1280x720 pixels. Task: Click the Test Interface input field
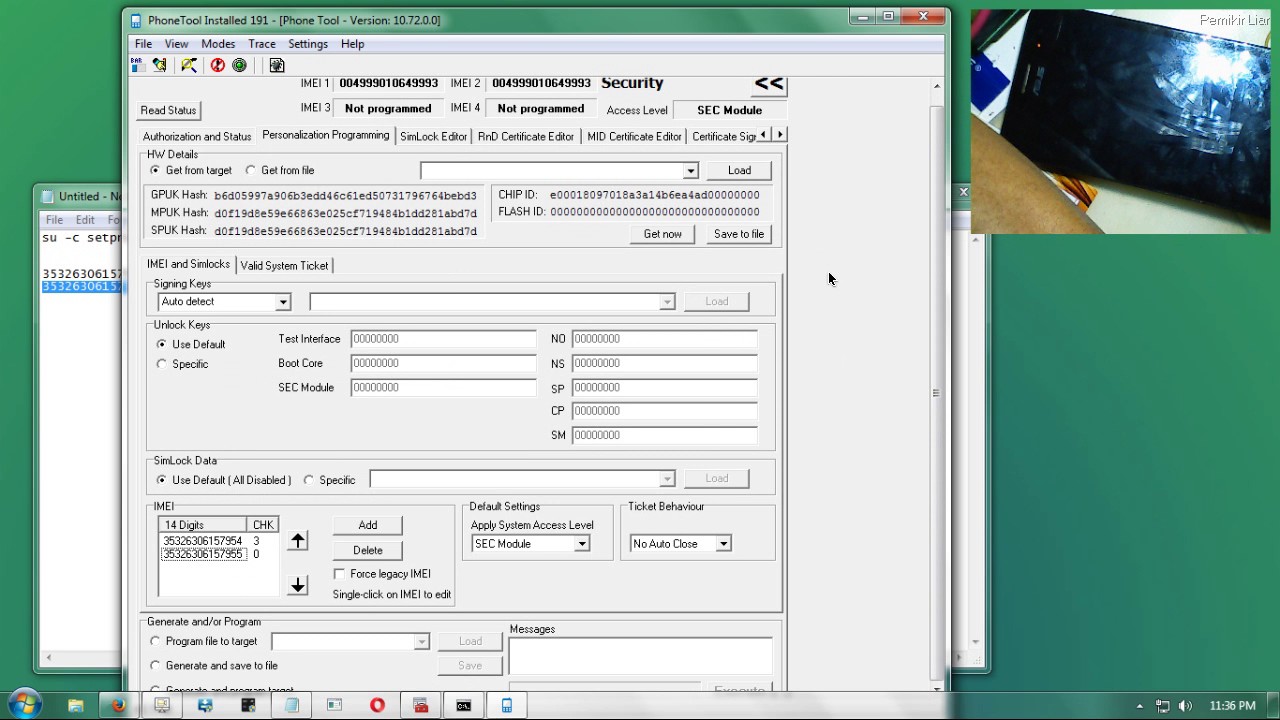[x=443, y=339]
